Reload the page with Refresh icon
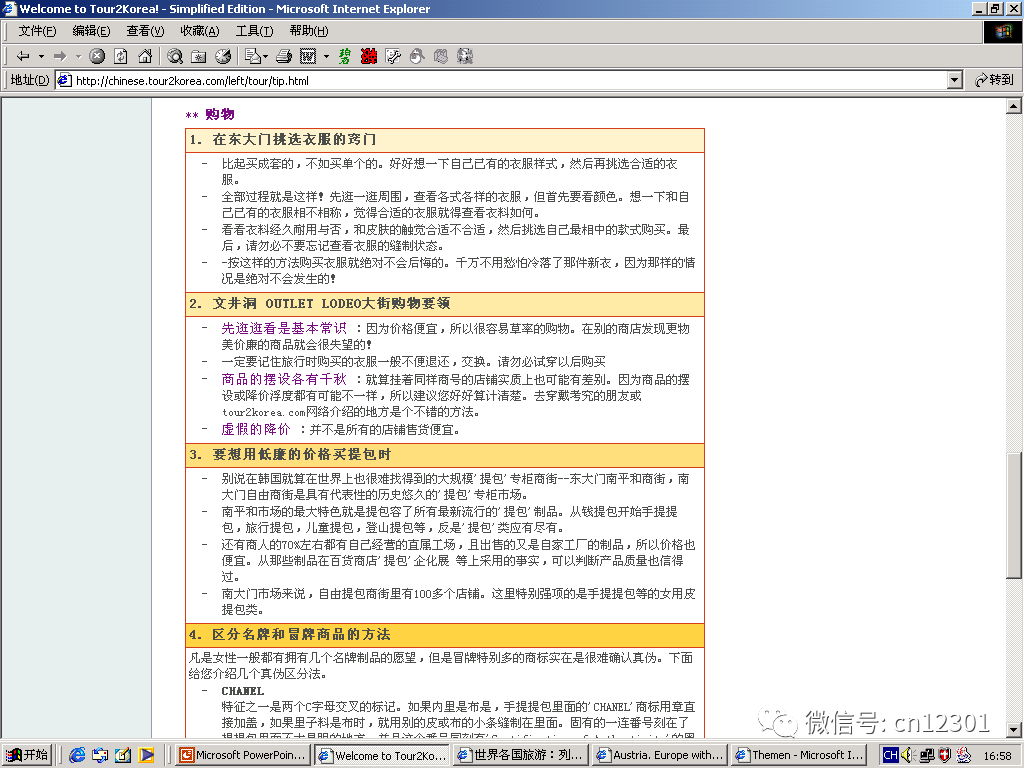The width and height of the screenshot is (1024, 768). click(x=121, y=56)
